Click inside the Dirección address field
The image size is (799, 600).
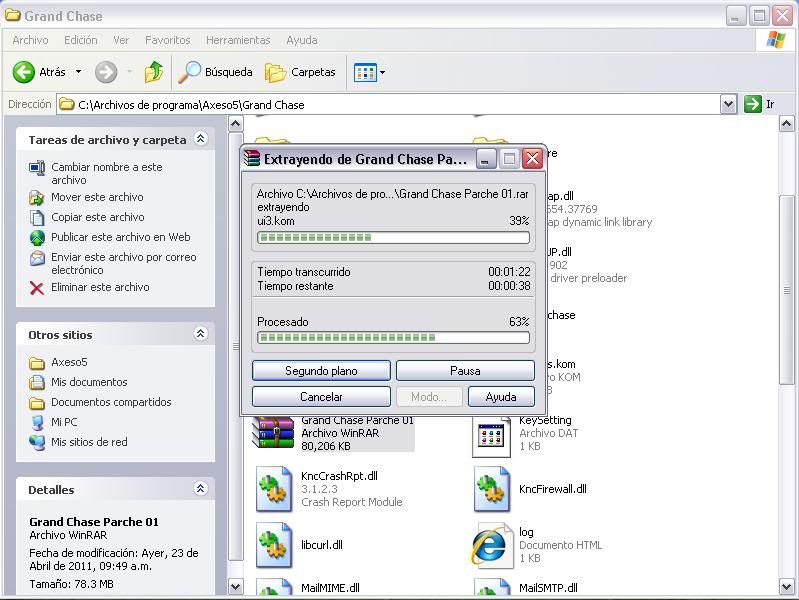[x=390, y=104]
